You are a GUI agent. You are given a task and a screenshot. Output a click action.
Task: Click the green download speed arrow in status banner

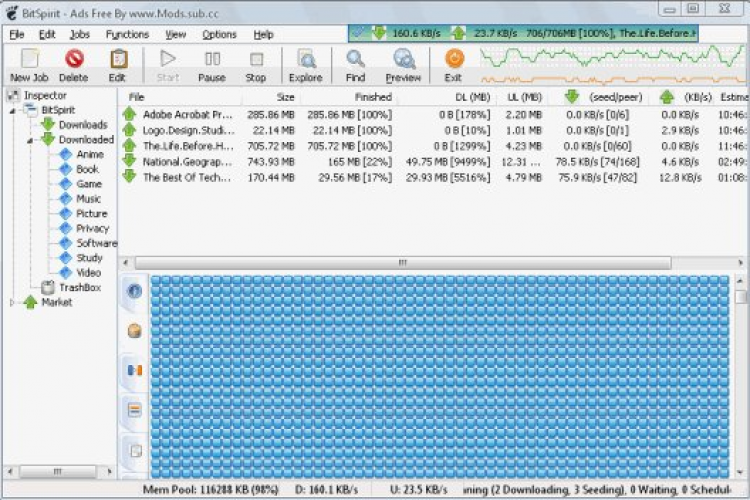pos(378,33)
